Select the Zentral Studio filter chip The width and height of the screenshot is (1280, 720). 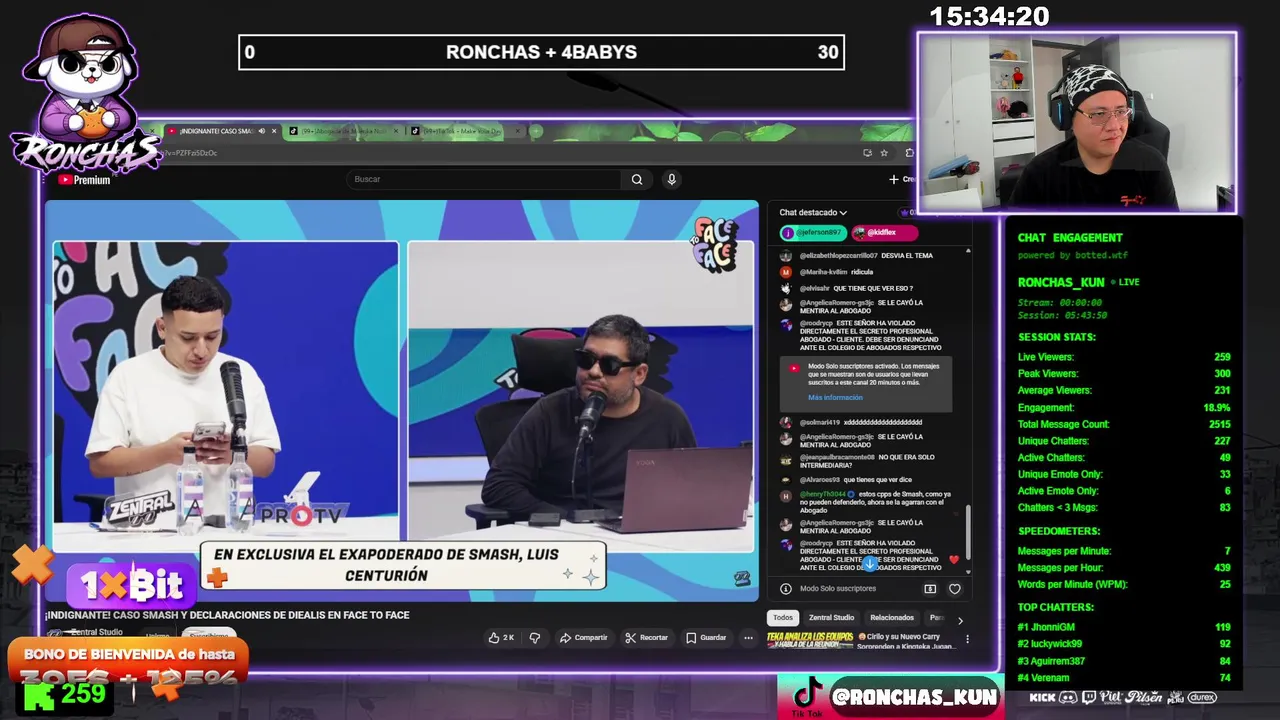point(831,618)
